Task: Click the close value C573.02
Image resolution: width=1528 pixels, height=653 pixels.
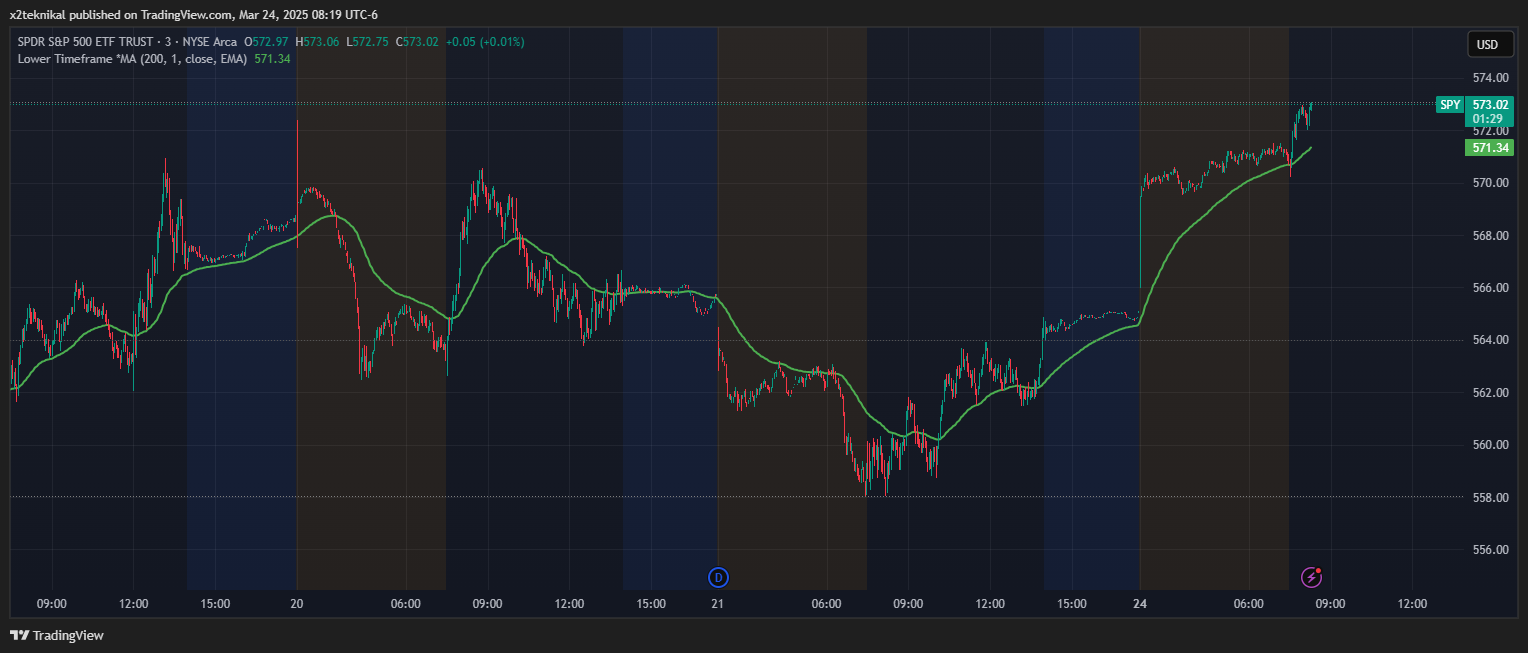Action: click(x=418, y=42)
